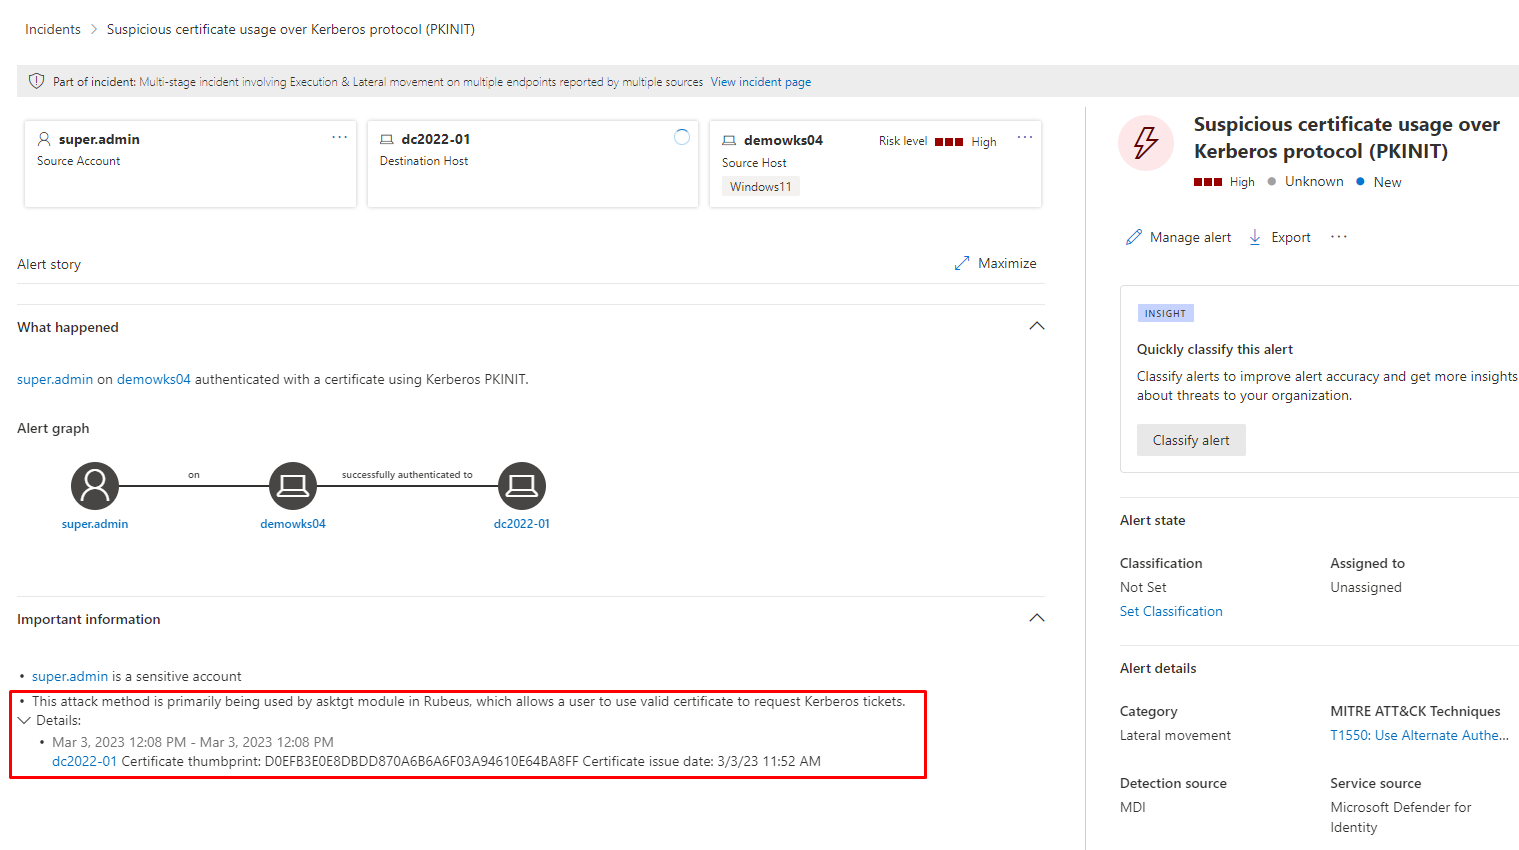Click the super.admin user node in alert graph
This screenshot has height=850, width=1519.
click(x=95, y=486)
